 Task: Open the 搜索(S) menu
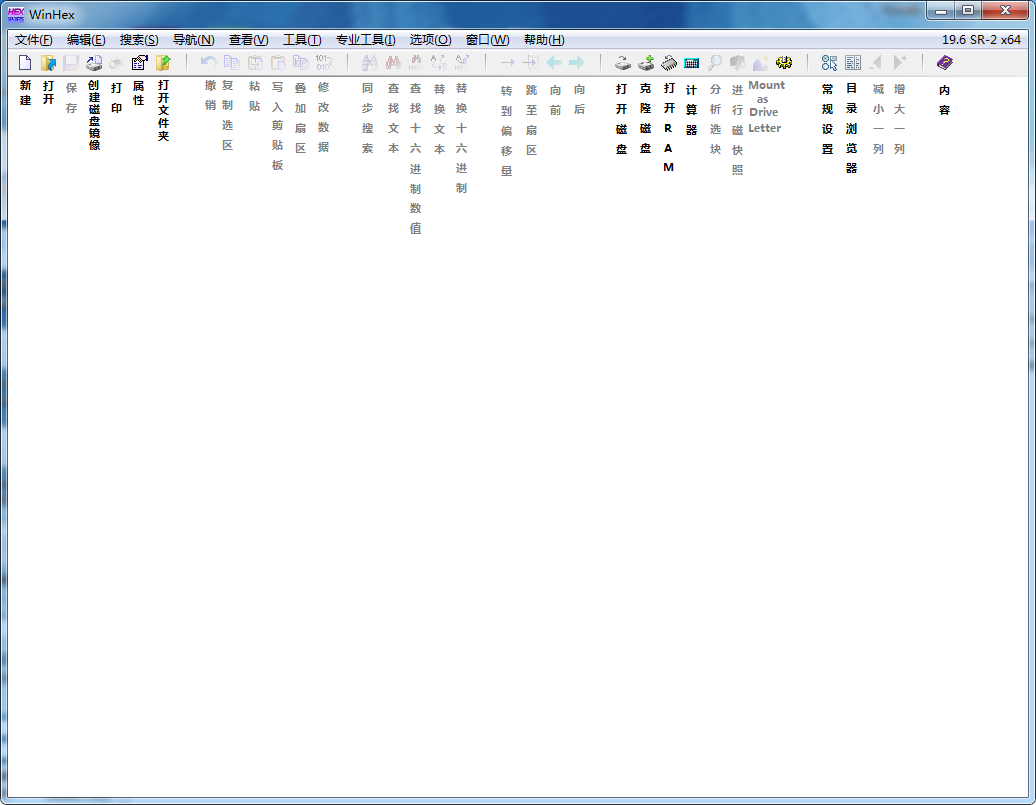pos(139,40)
